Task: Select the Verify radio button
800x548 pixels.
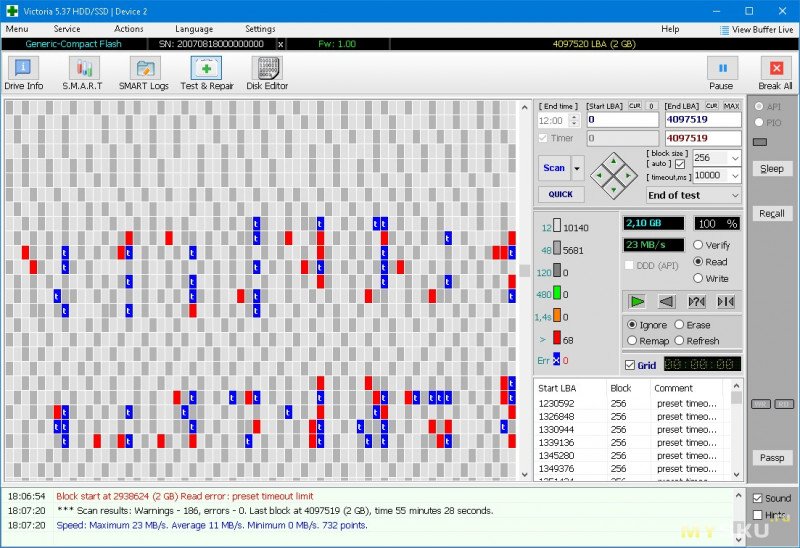Action: click(698, 245)
